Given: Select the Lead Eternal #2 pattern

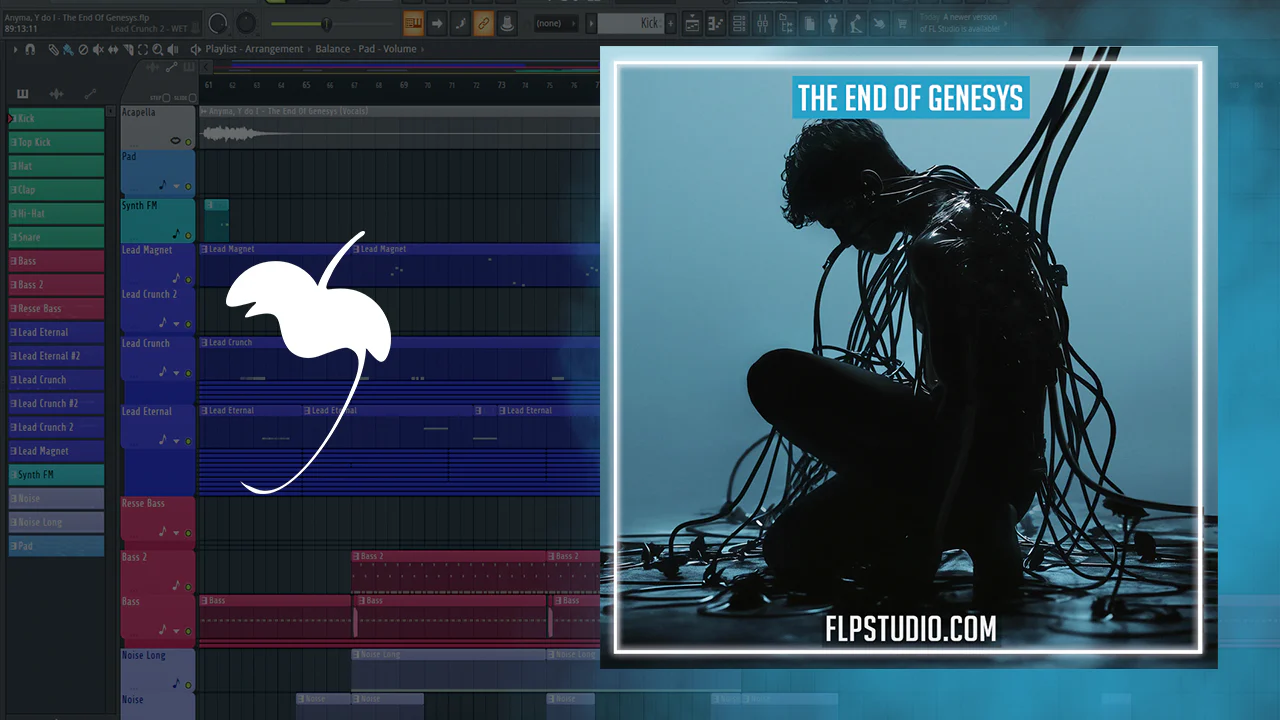Looking at the screenshot, I should point(56,356).
